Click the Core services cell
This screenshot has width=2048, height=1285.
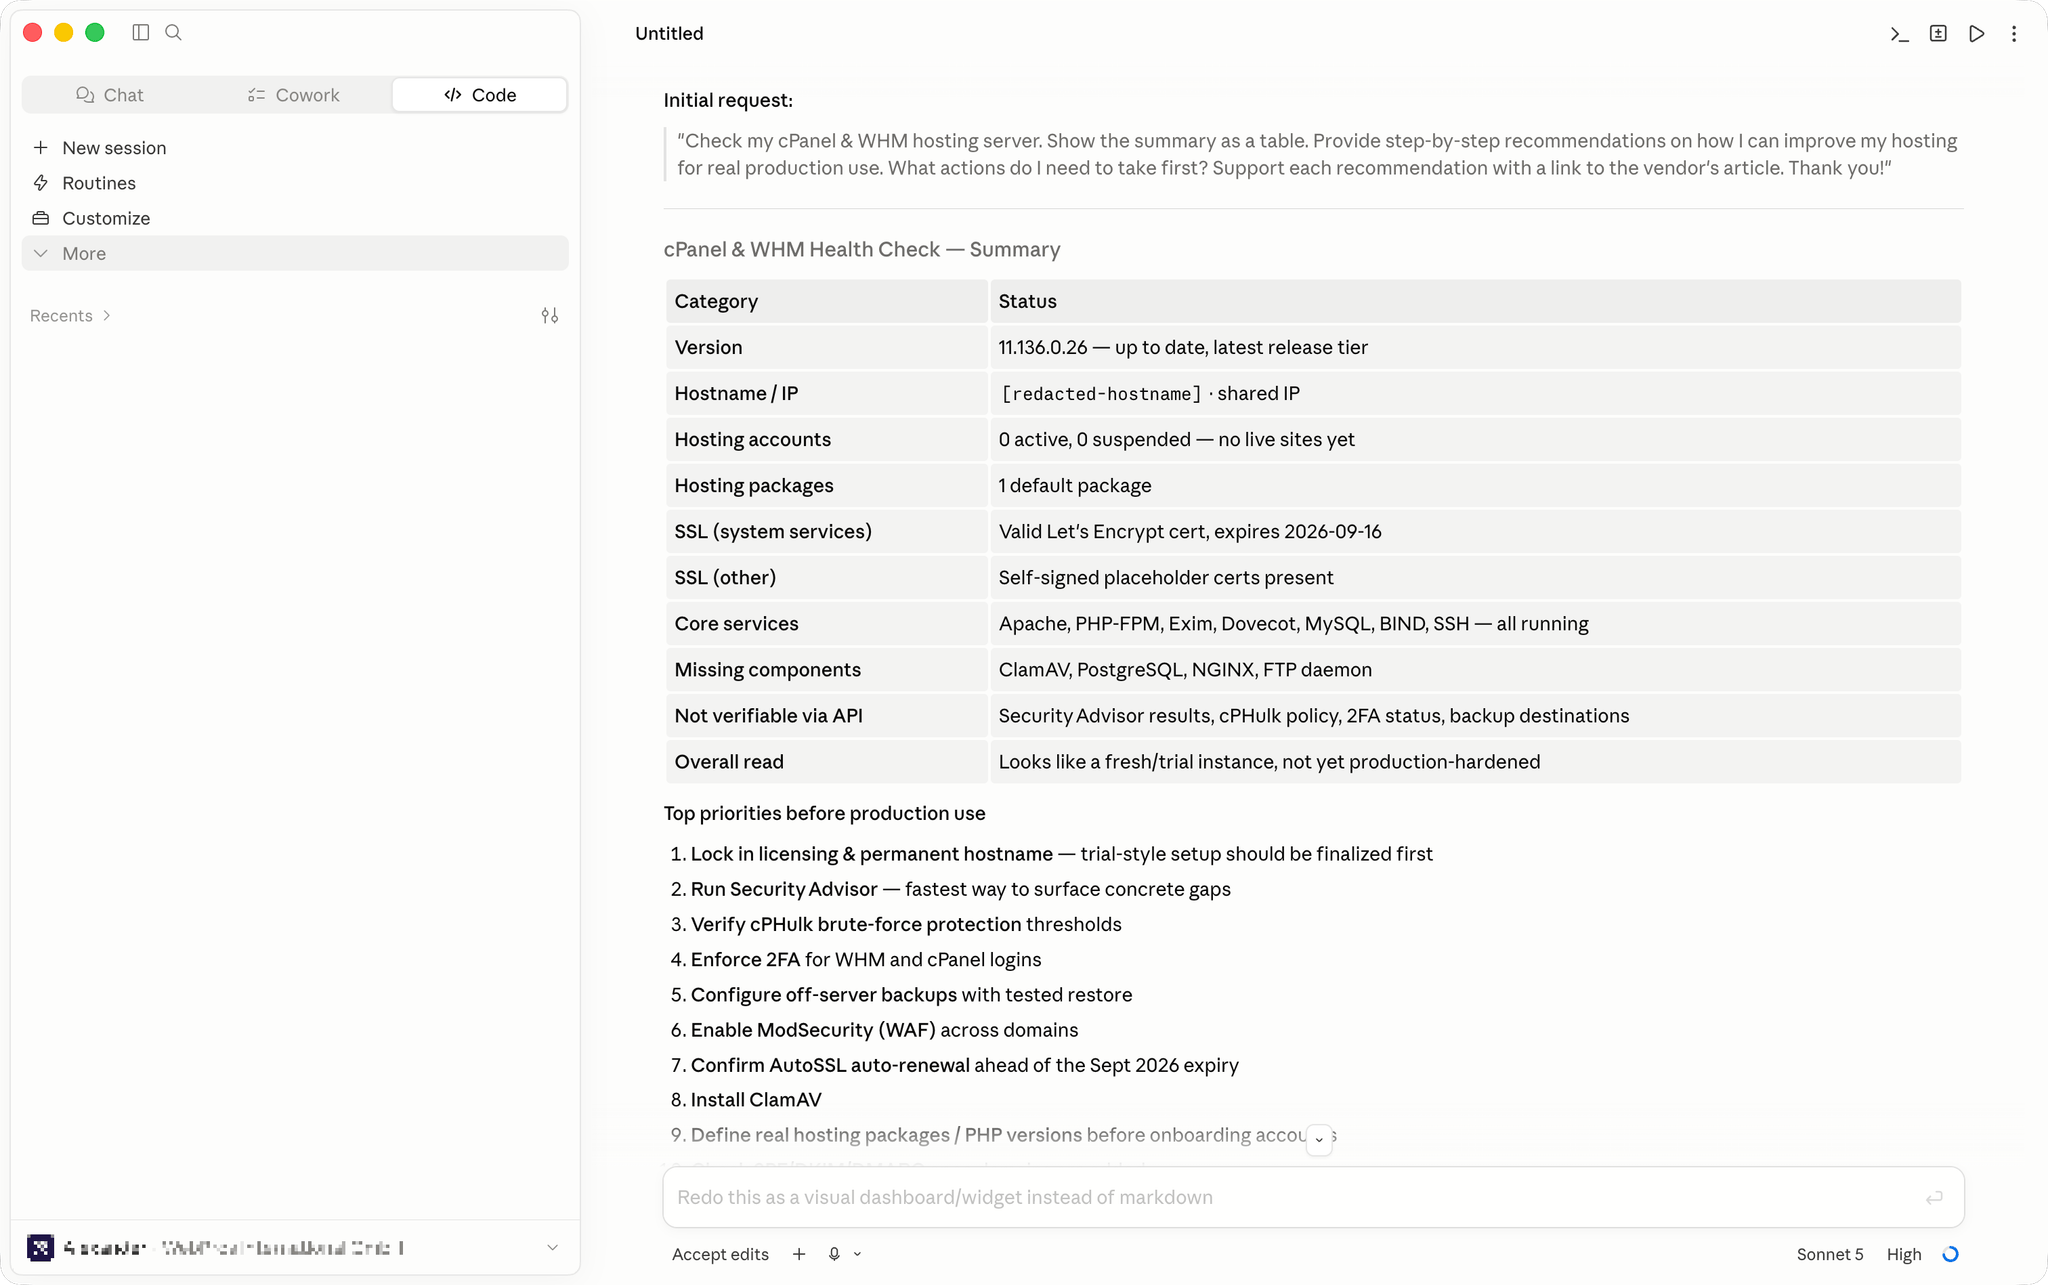(x=826, y=623)
